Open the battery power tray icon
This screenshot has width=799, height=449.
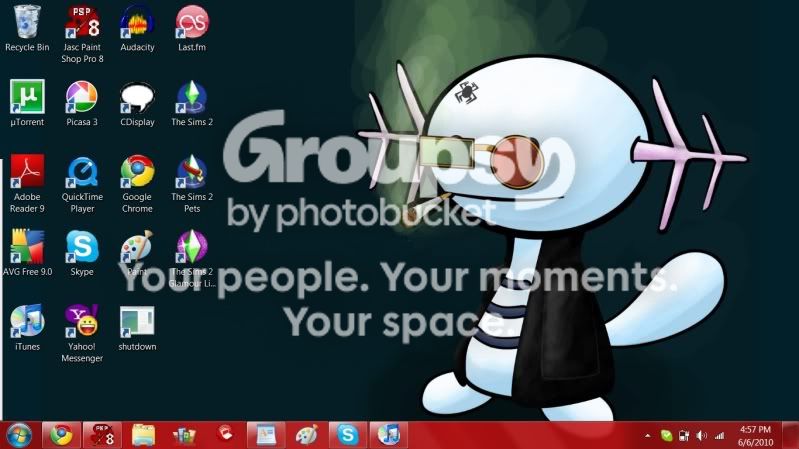(684, 435)
